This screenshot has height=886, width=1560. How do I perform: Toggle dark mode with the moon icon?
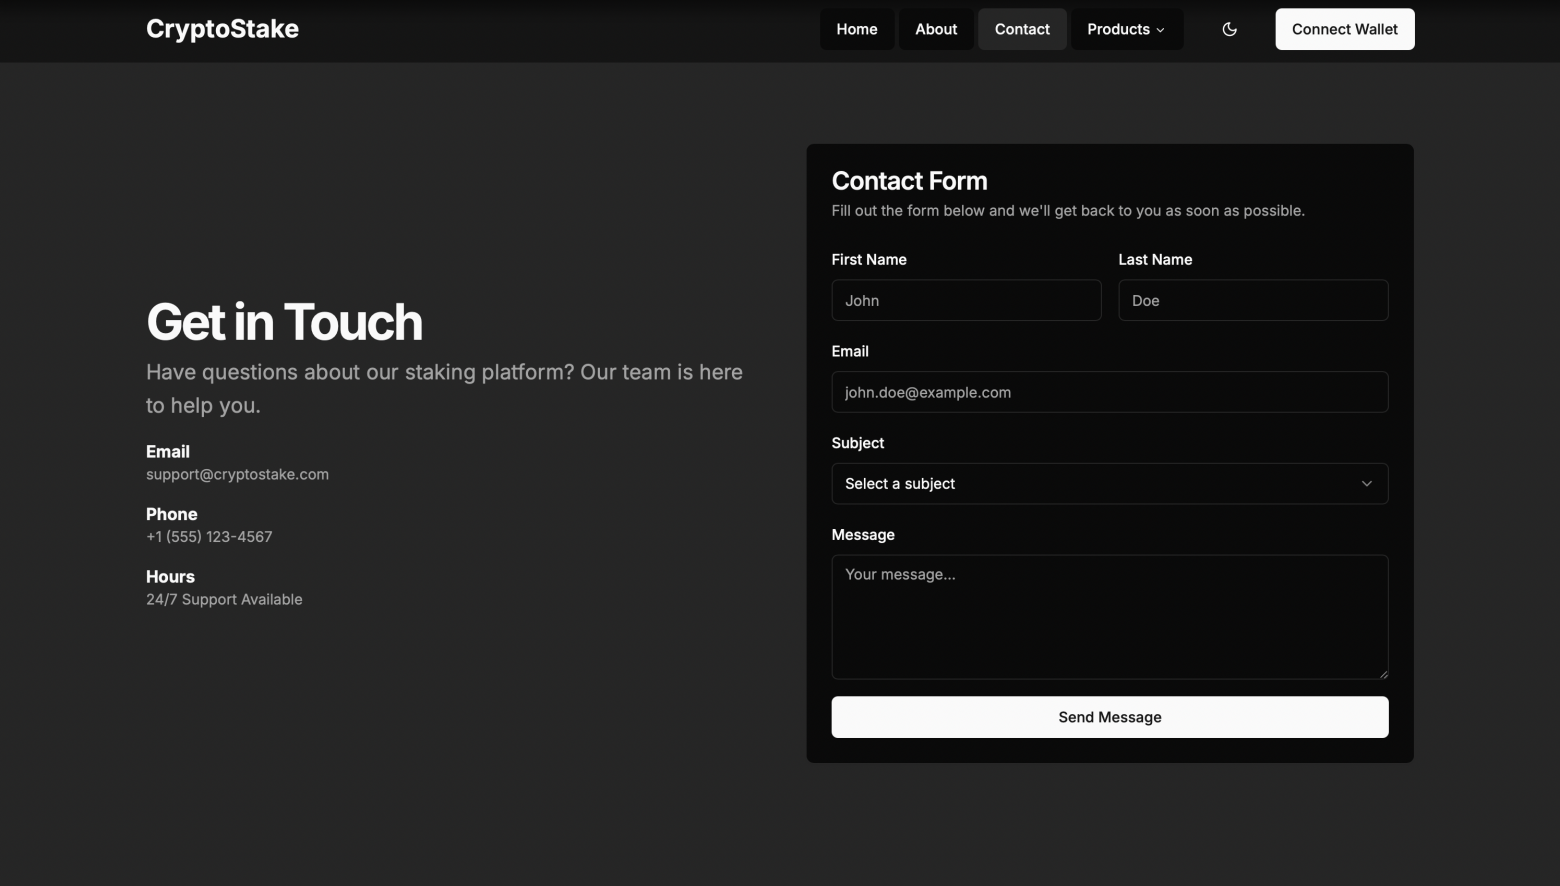click(x=1229, y=29)
